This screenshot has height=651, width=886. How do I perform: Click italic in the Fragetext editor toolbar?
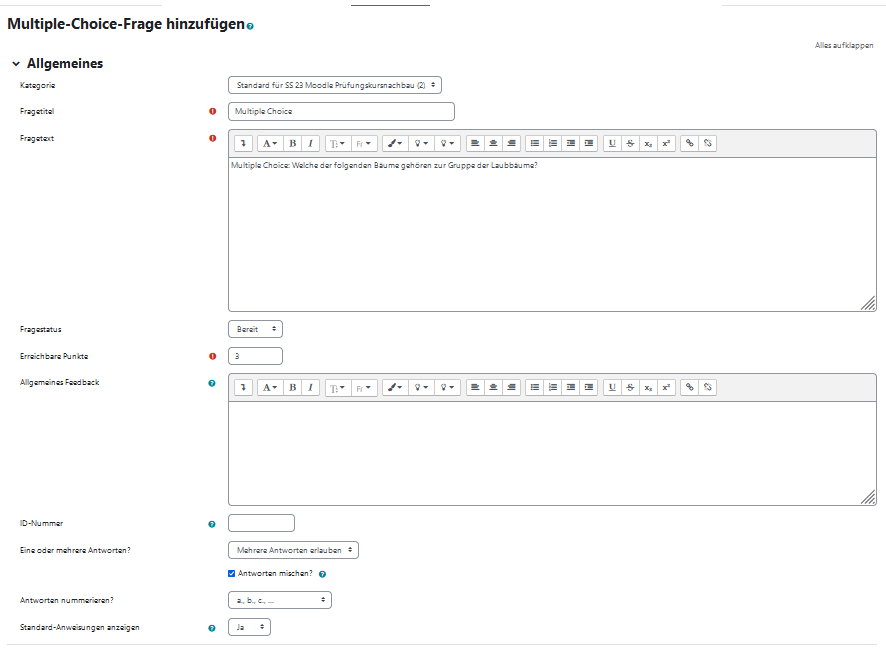(310, 143)
